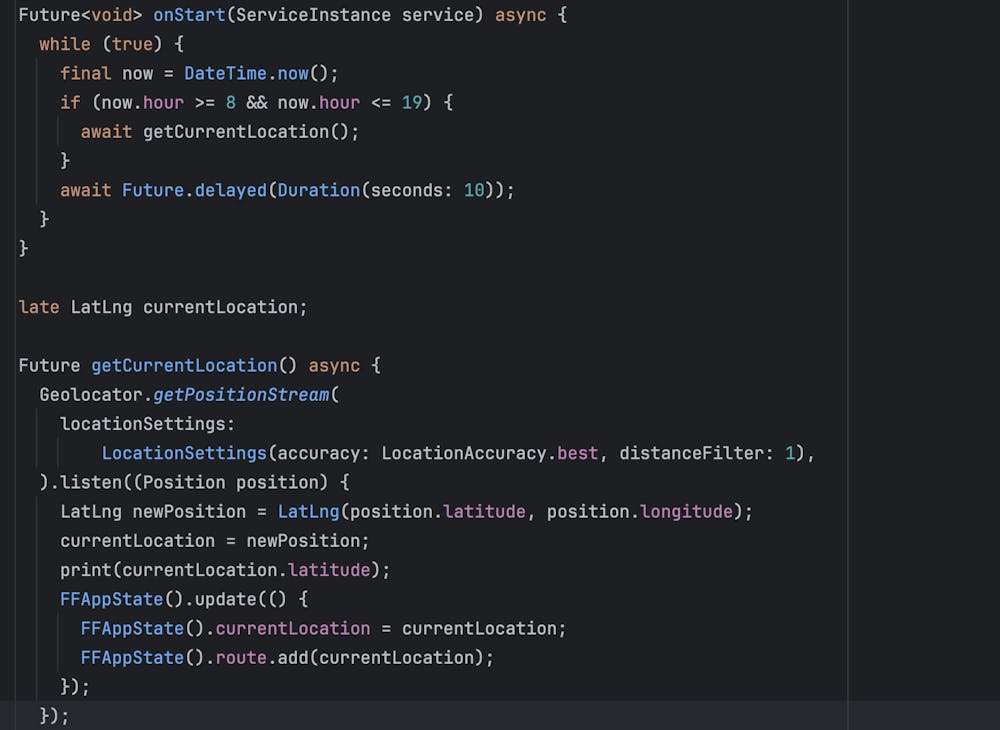Click '.listen((Position position)' line
This screenshot has width=1000, height=730.
pyautogui.click(x=195, y=483)
